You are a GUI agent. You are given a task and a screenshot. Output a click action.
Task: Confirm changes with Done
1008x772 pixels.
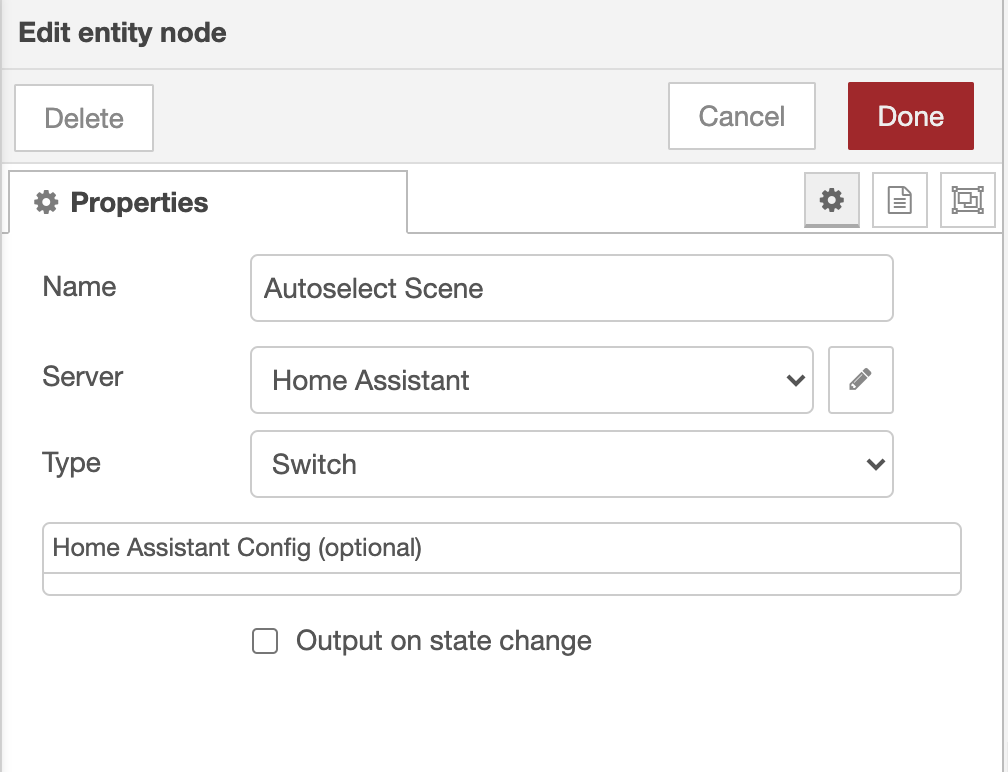pos(910,116)
